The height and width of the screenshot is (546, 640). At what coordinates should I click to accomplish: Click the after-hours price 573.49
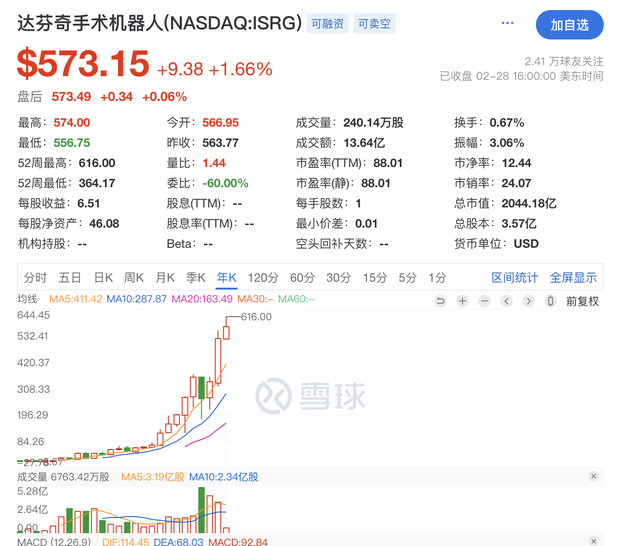tap(71, 97)
